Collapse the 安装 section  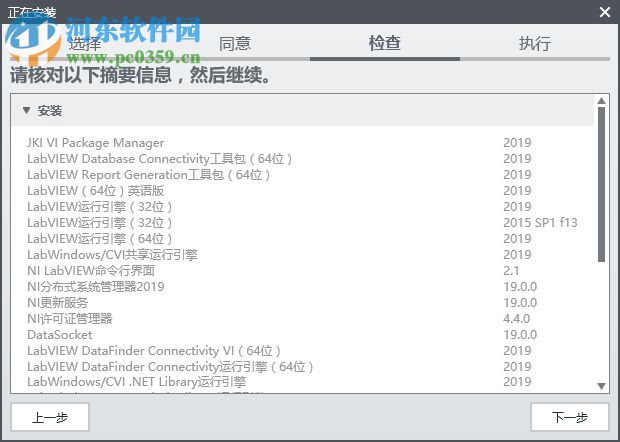(26, 110)
